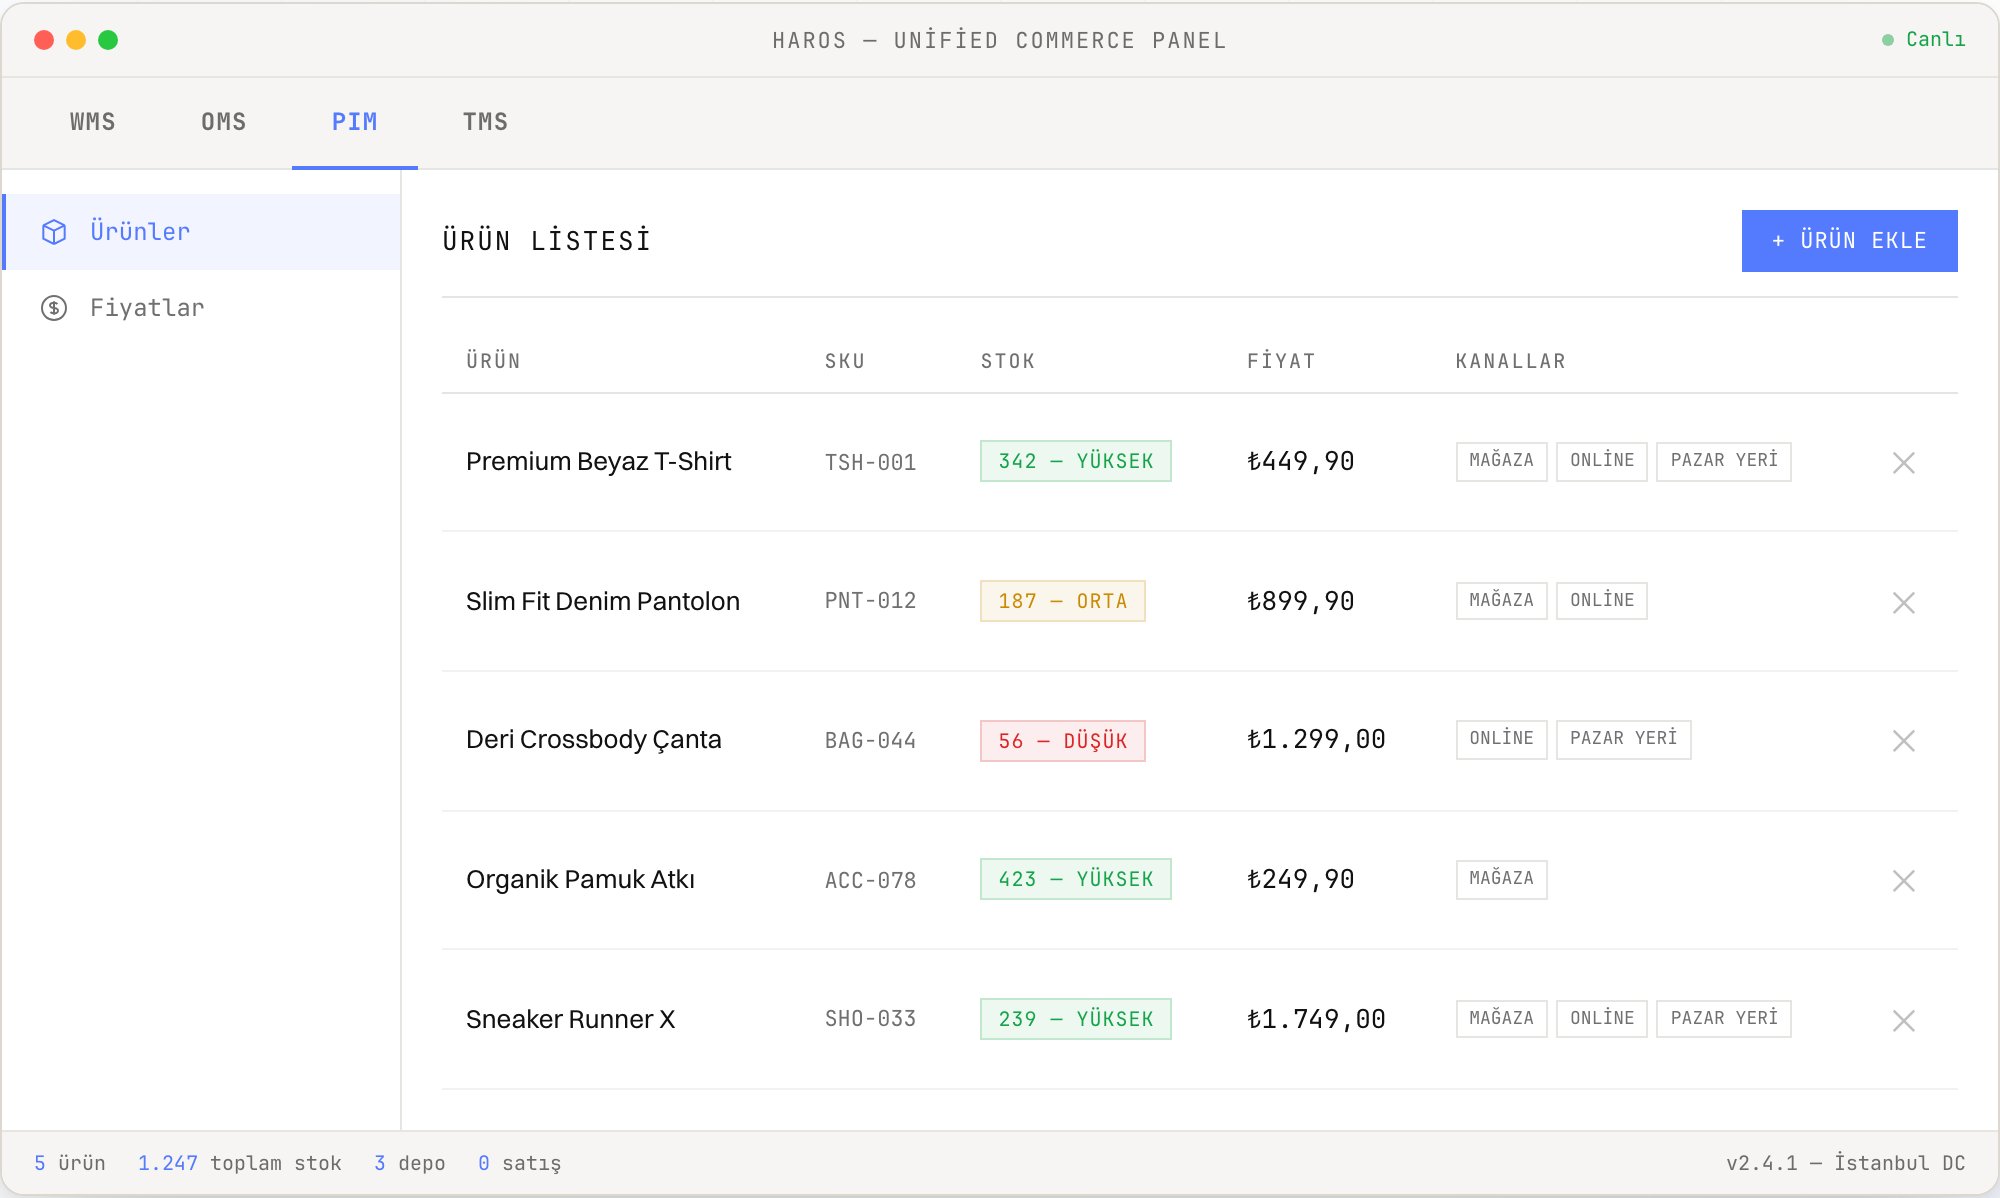Toggle MAĞAZA channel for Premium Beyaz T-Shirt
Image resolution: width=2000 pixels, height=1198 pixels.
tap(1501, 461)
